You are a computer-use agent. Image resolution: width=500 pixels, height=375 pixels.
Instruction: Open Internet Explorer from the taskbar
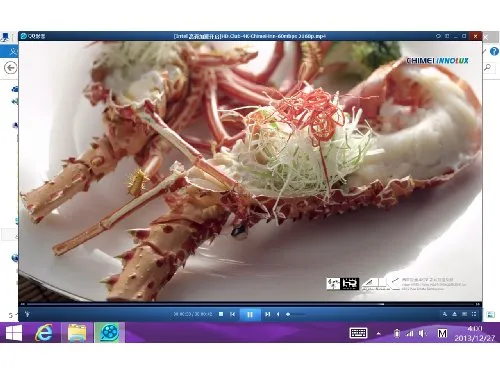44,333
